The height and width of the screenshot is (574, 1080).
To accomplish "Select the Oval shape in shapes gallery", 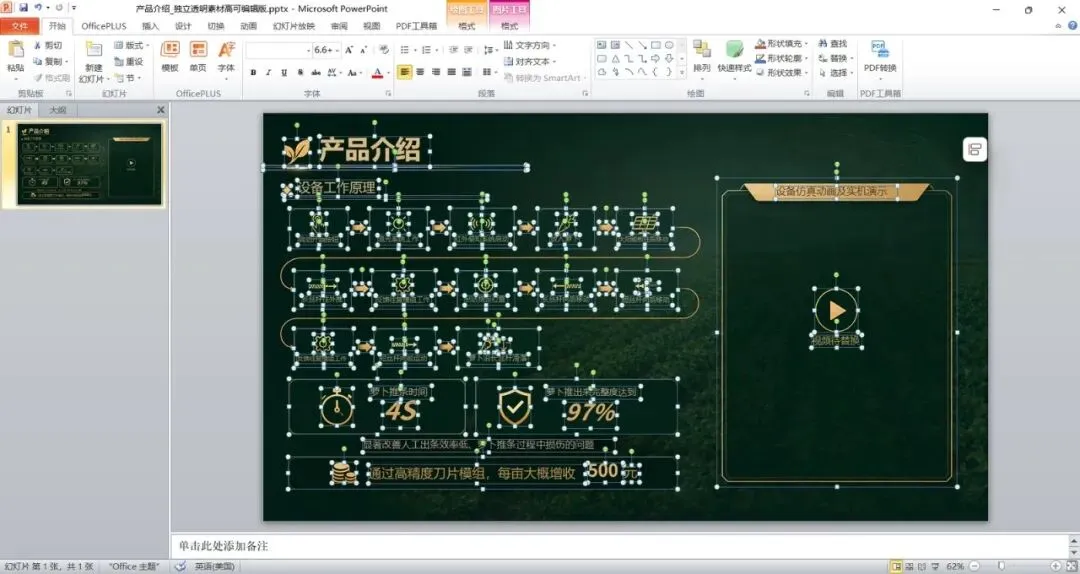I will pos(669,45).
